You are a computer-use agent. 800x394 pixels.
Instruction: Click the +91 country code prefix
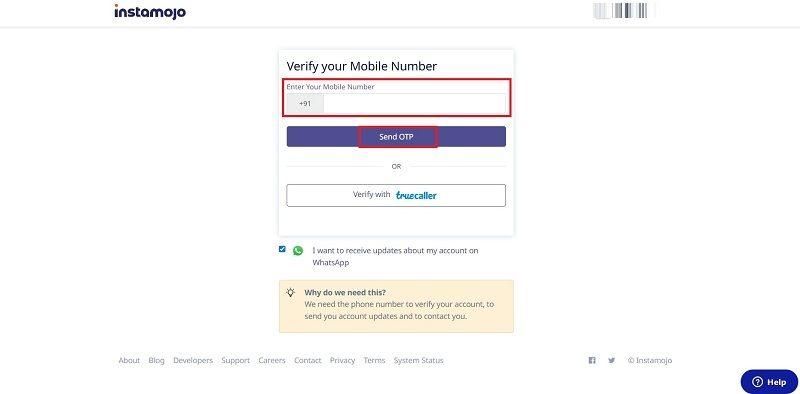coord(305,104)
